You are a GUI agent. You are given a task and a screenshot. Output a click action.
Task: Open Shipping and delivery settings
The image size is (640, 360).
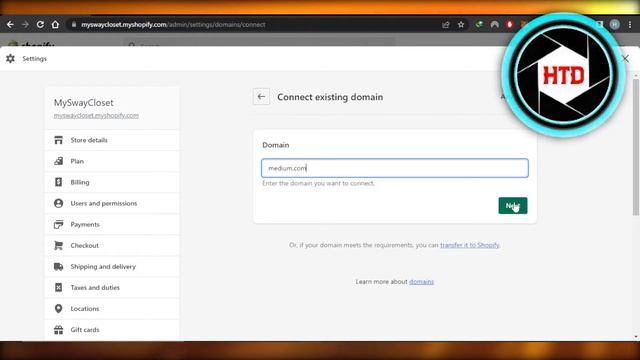pyautogui.click(x=112, y=267)
